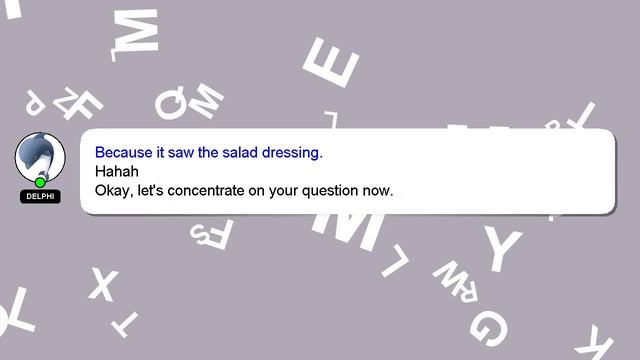Click the upside-down floating FS letter pair
This screenshot has height=360, width=640.
tap(211, 234)
